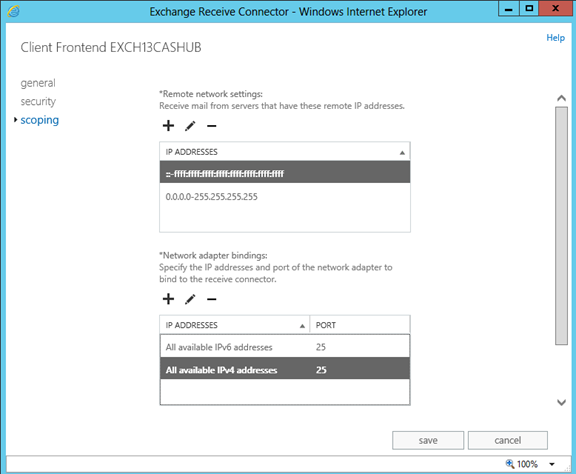
Task: Sort bindings IP ADDRESSES column arrow
Action: tap(302, 326)
